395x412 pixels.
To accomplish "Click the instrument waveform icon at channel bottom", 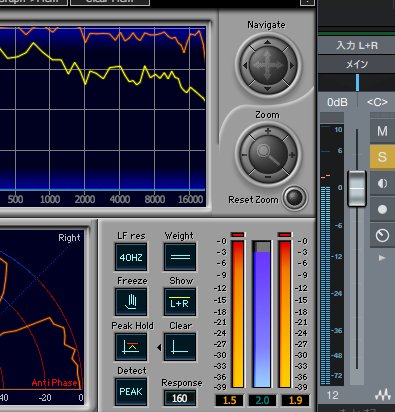I will coord(383,395).
